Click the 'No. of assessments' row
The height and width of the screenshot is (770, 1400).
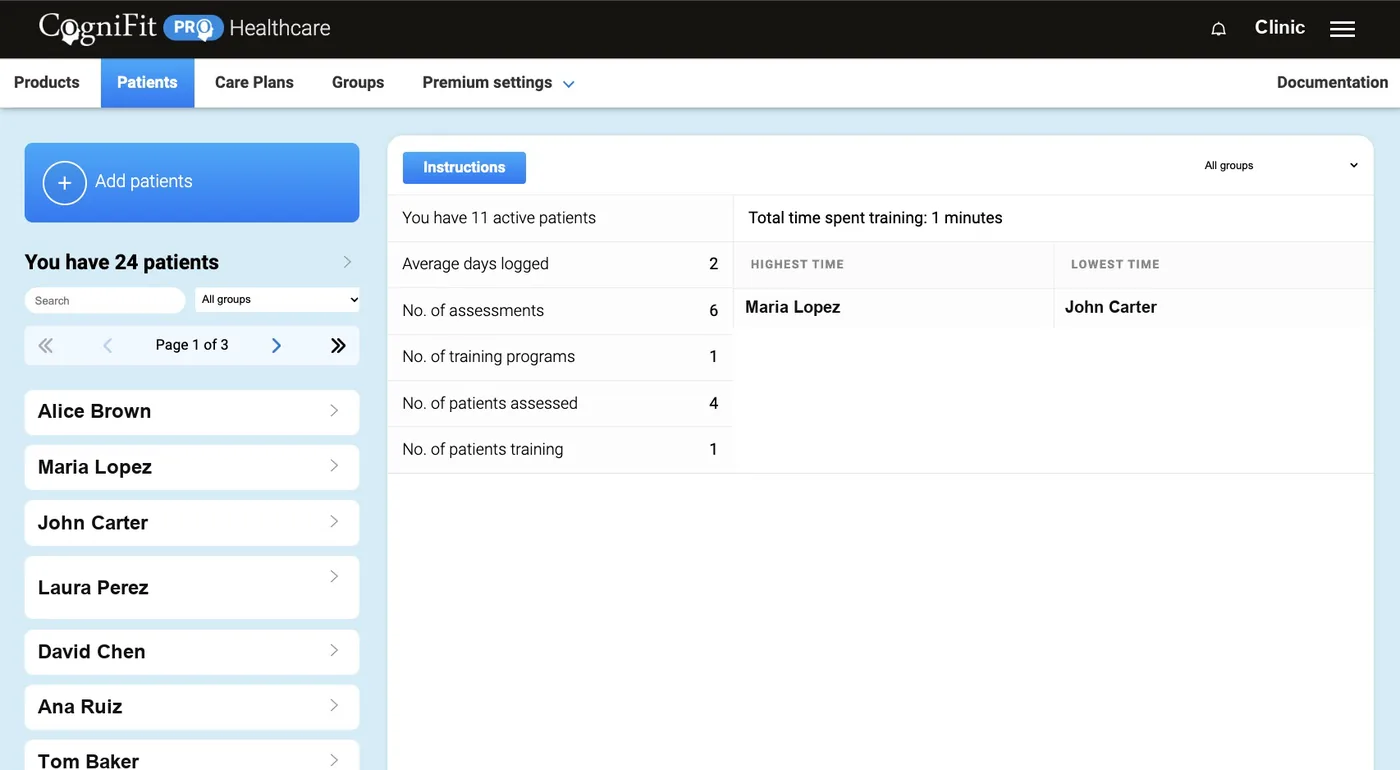[x=560, y=311]
